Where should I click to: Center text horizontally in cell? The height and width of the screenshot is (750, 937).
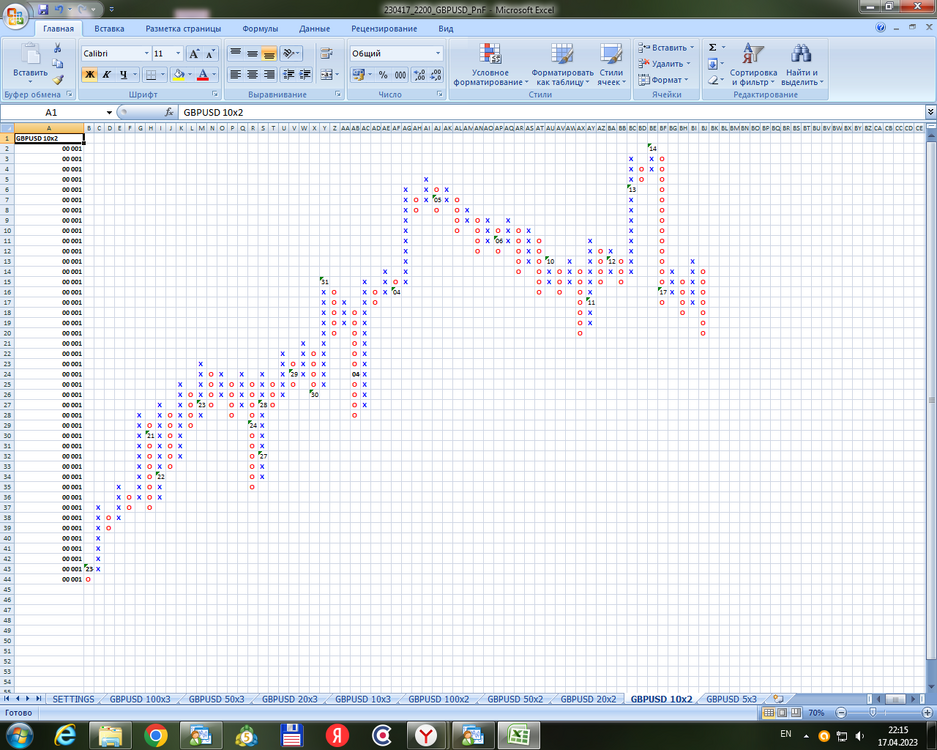pyautogui.click(x=252, y=74)
